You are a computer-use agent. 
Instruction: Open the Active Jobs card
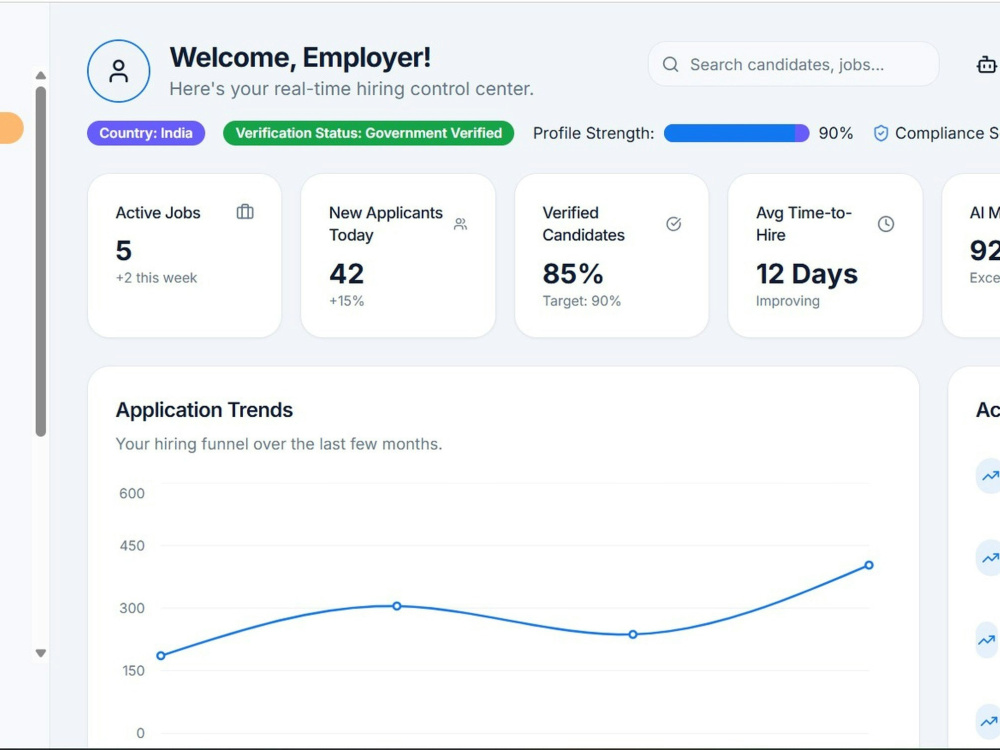184,256
